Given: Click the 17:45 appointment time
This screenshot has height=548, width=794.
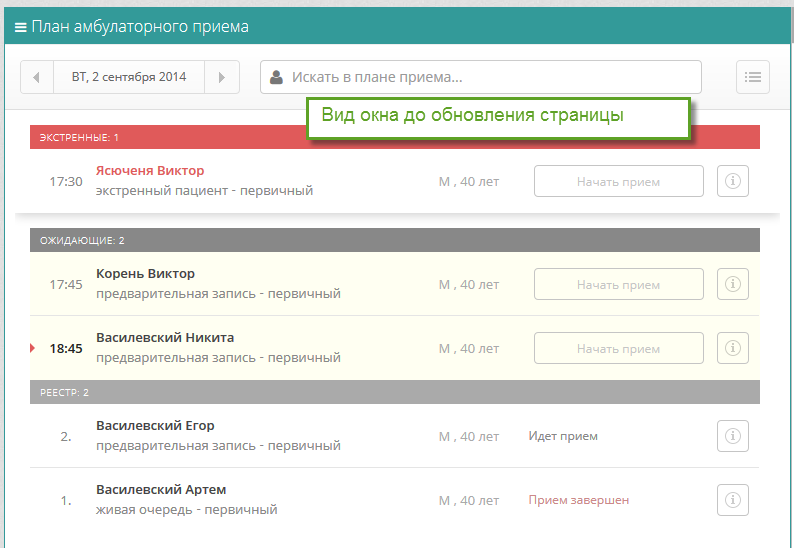Looking at the screenshot, I should [x=66, y=284].
